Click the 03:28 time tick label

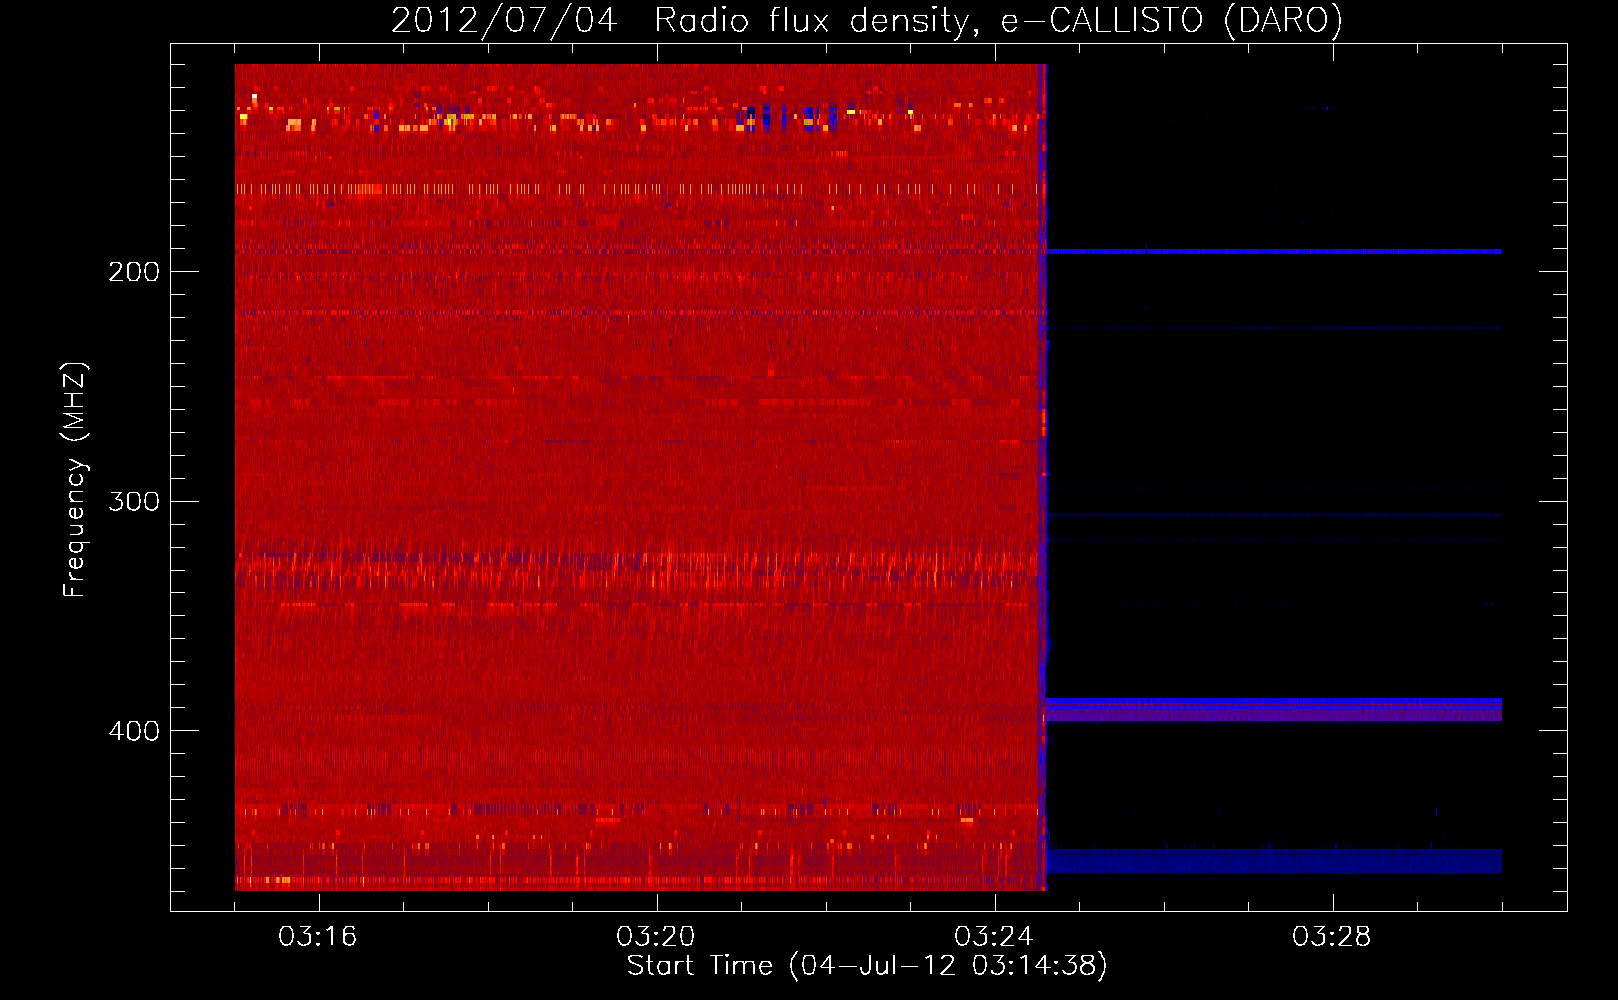coord(1332,937)
